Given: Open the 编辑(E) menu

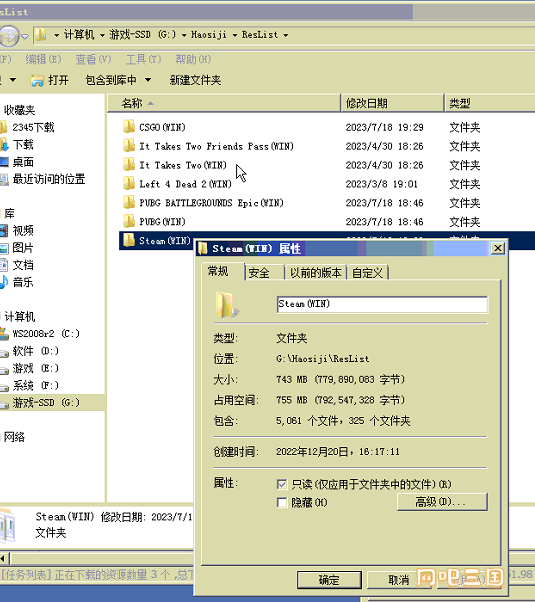Looking at the screenshot, I should coord(43,59).
